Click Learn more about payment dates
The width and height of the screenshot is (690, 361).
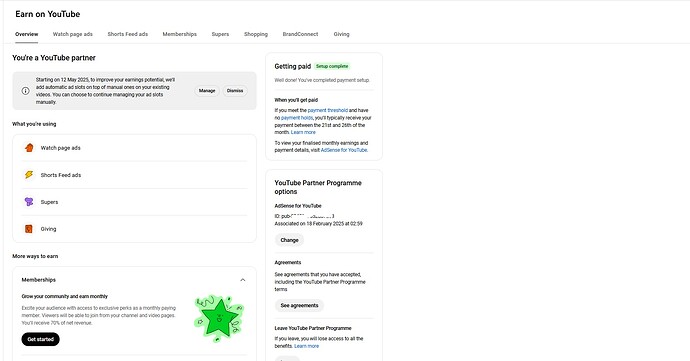coord(303,132)
